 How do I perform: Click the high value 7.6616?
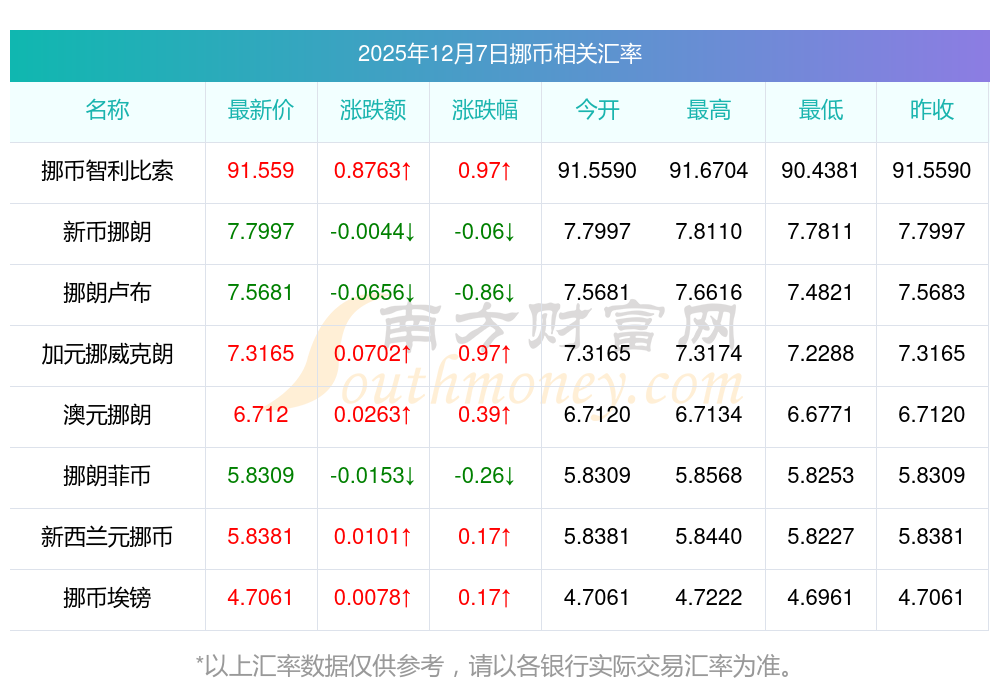709,293
